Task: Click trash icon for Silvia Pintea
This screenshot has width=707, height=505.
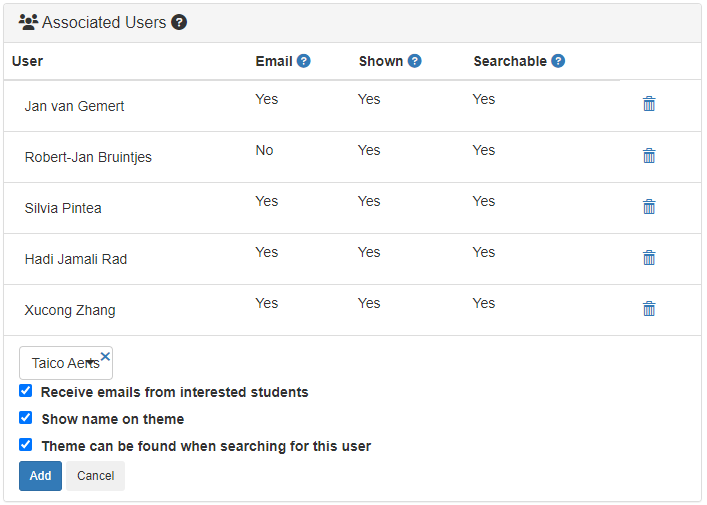Action: pyautogui.click(x=649, y=206)
